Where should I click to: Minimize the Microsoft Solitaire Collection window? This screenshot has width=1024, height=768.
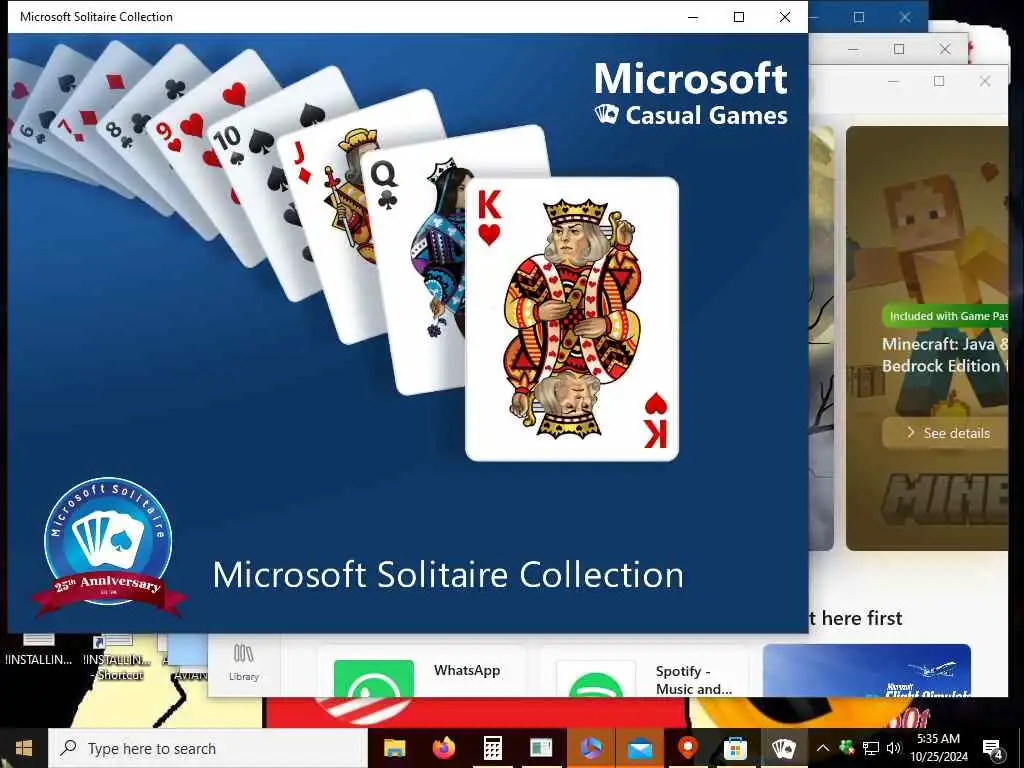[x=693, y=17]
